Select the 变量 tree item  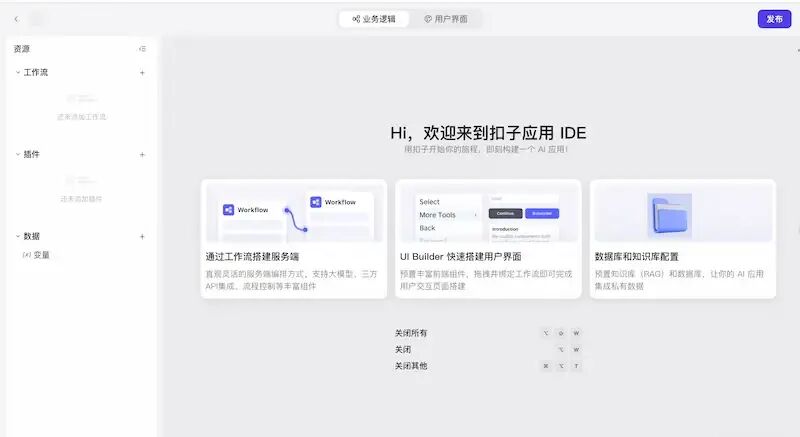[x=36, y=255]
